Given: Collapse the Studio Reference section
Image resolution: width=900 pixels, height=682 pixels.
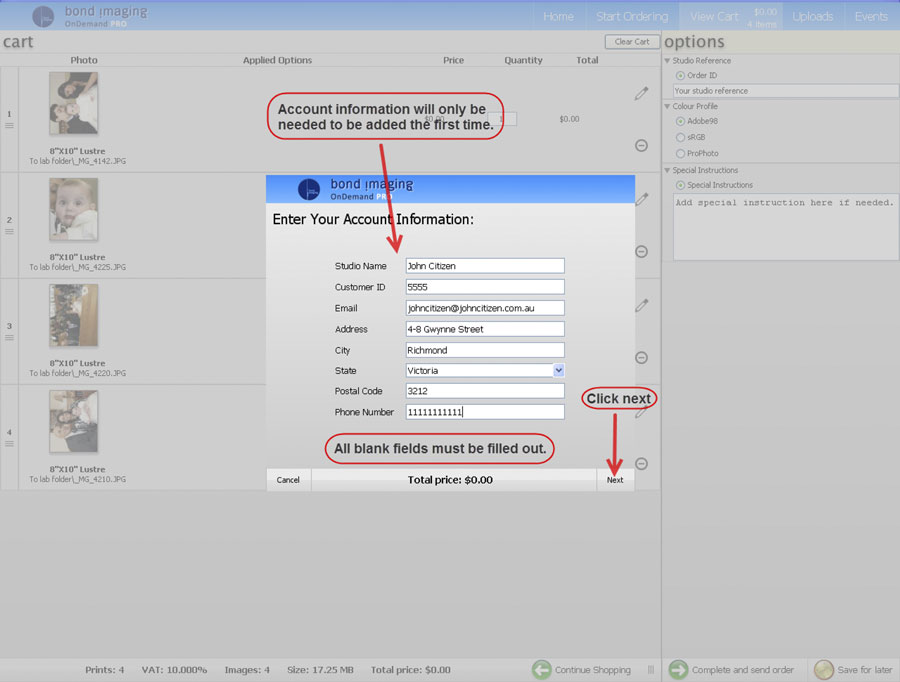Looking at the screenshot, I should click(x=667, y=61).
